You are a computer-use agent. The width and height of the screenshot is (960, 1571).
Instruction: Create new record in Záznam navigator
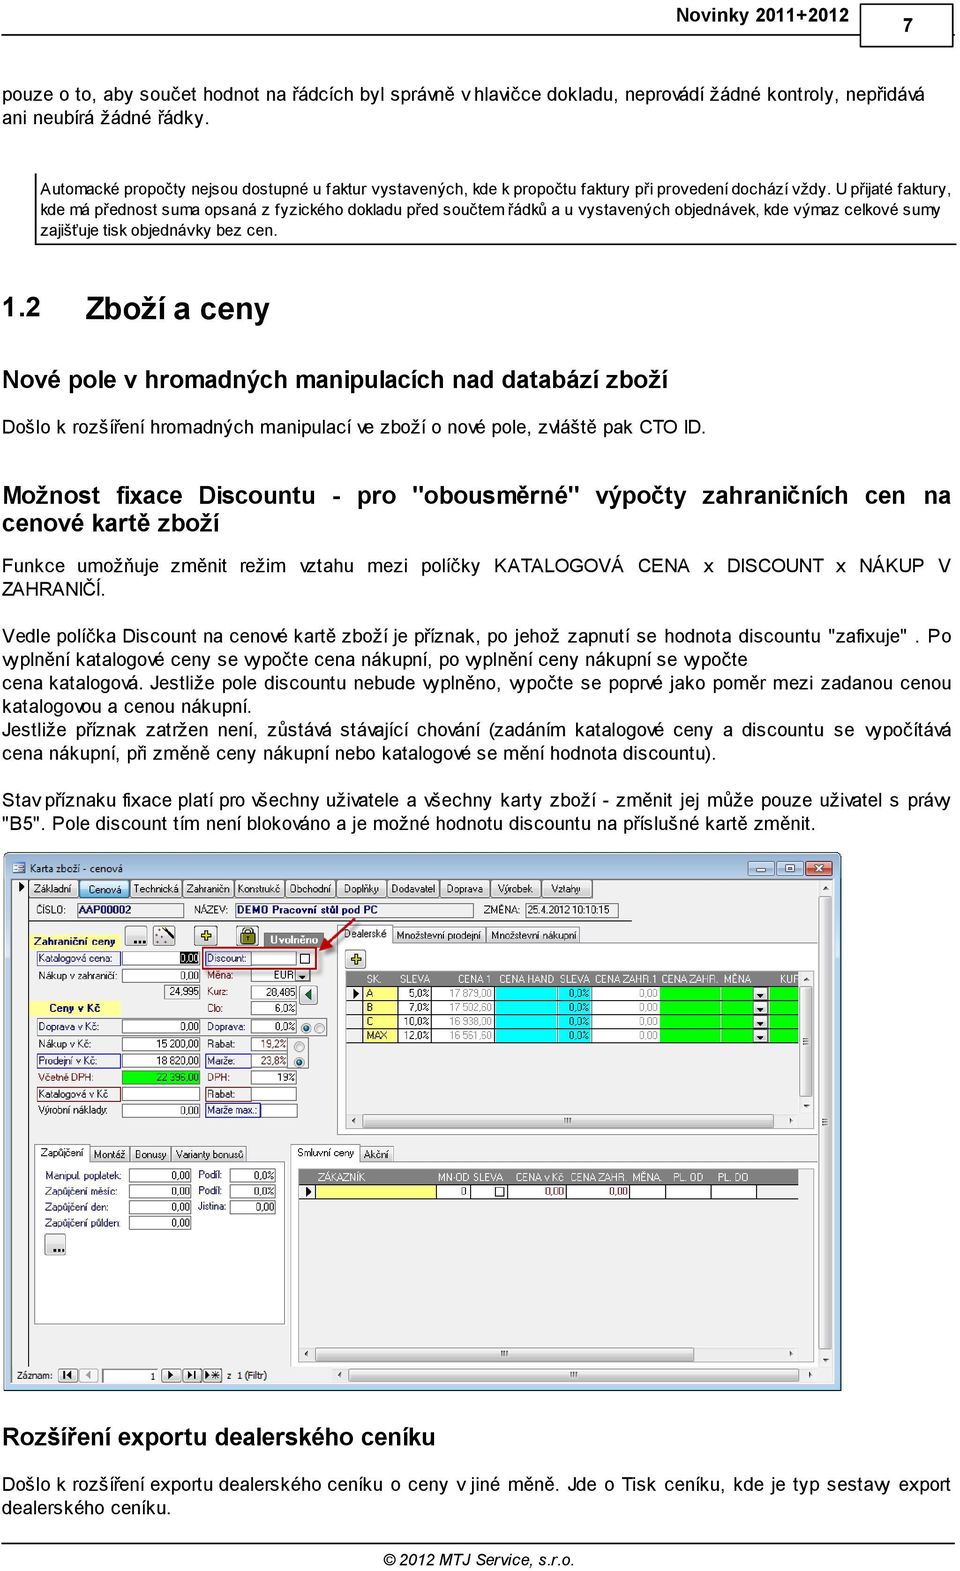pos(212,1375)
